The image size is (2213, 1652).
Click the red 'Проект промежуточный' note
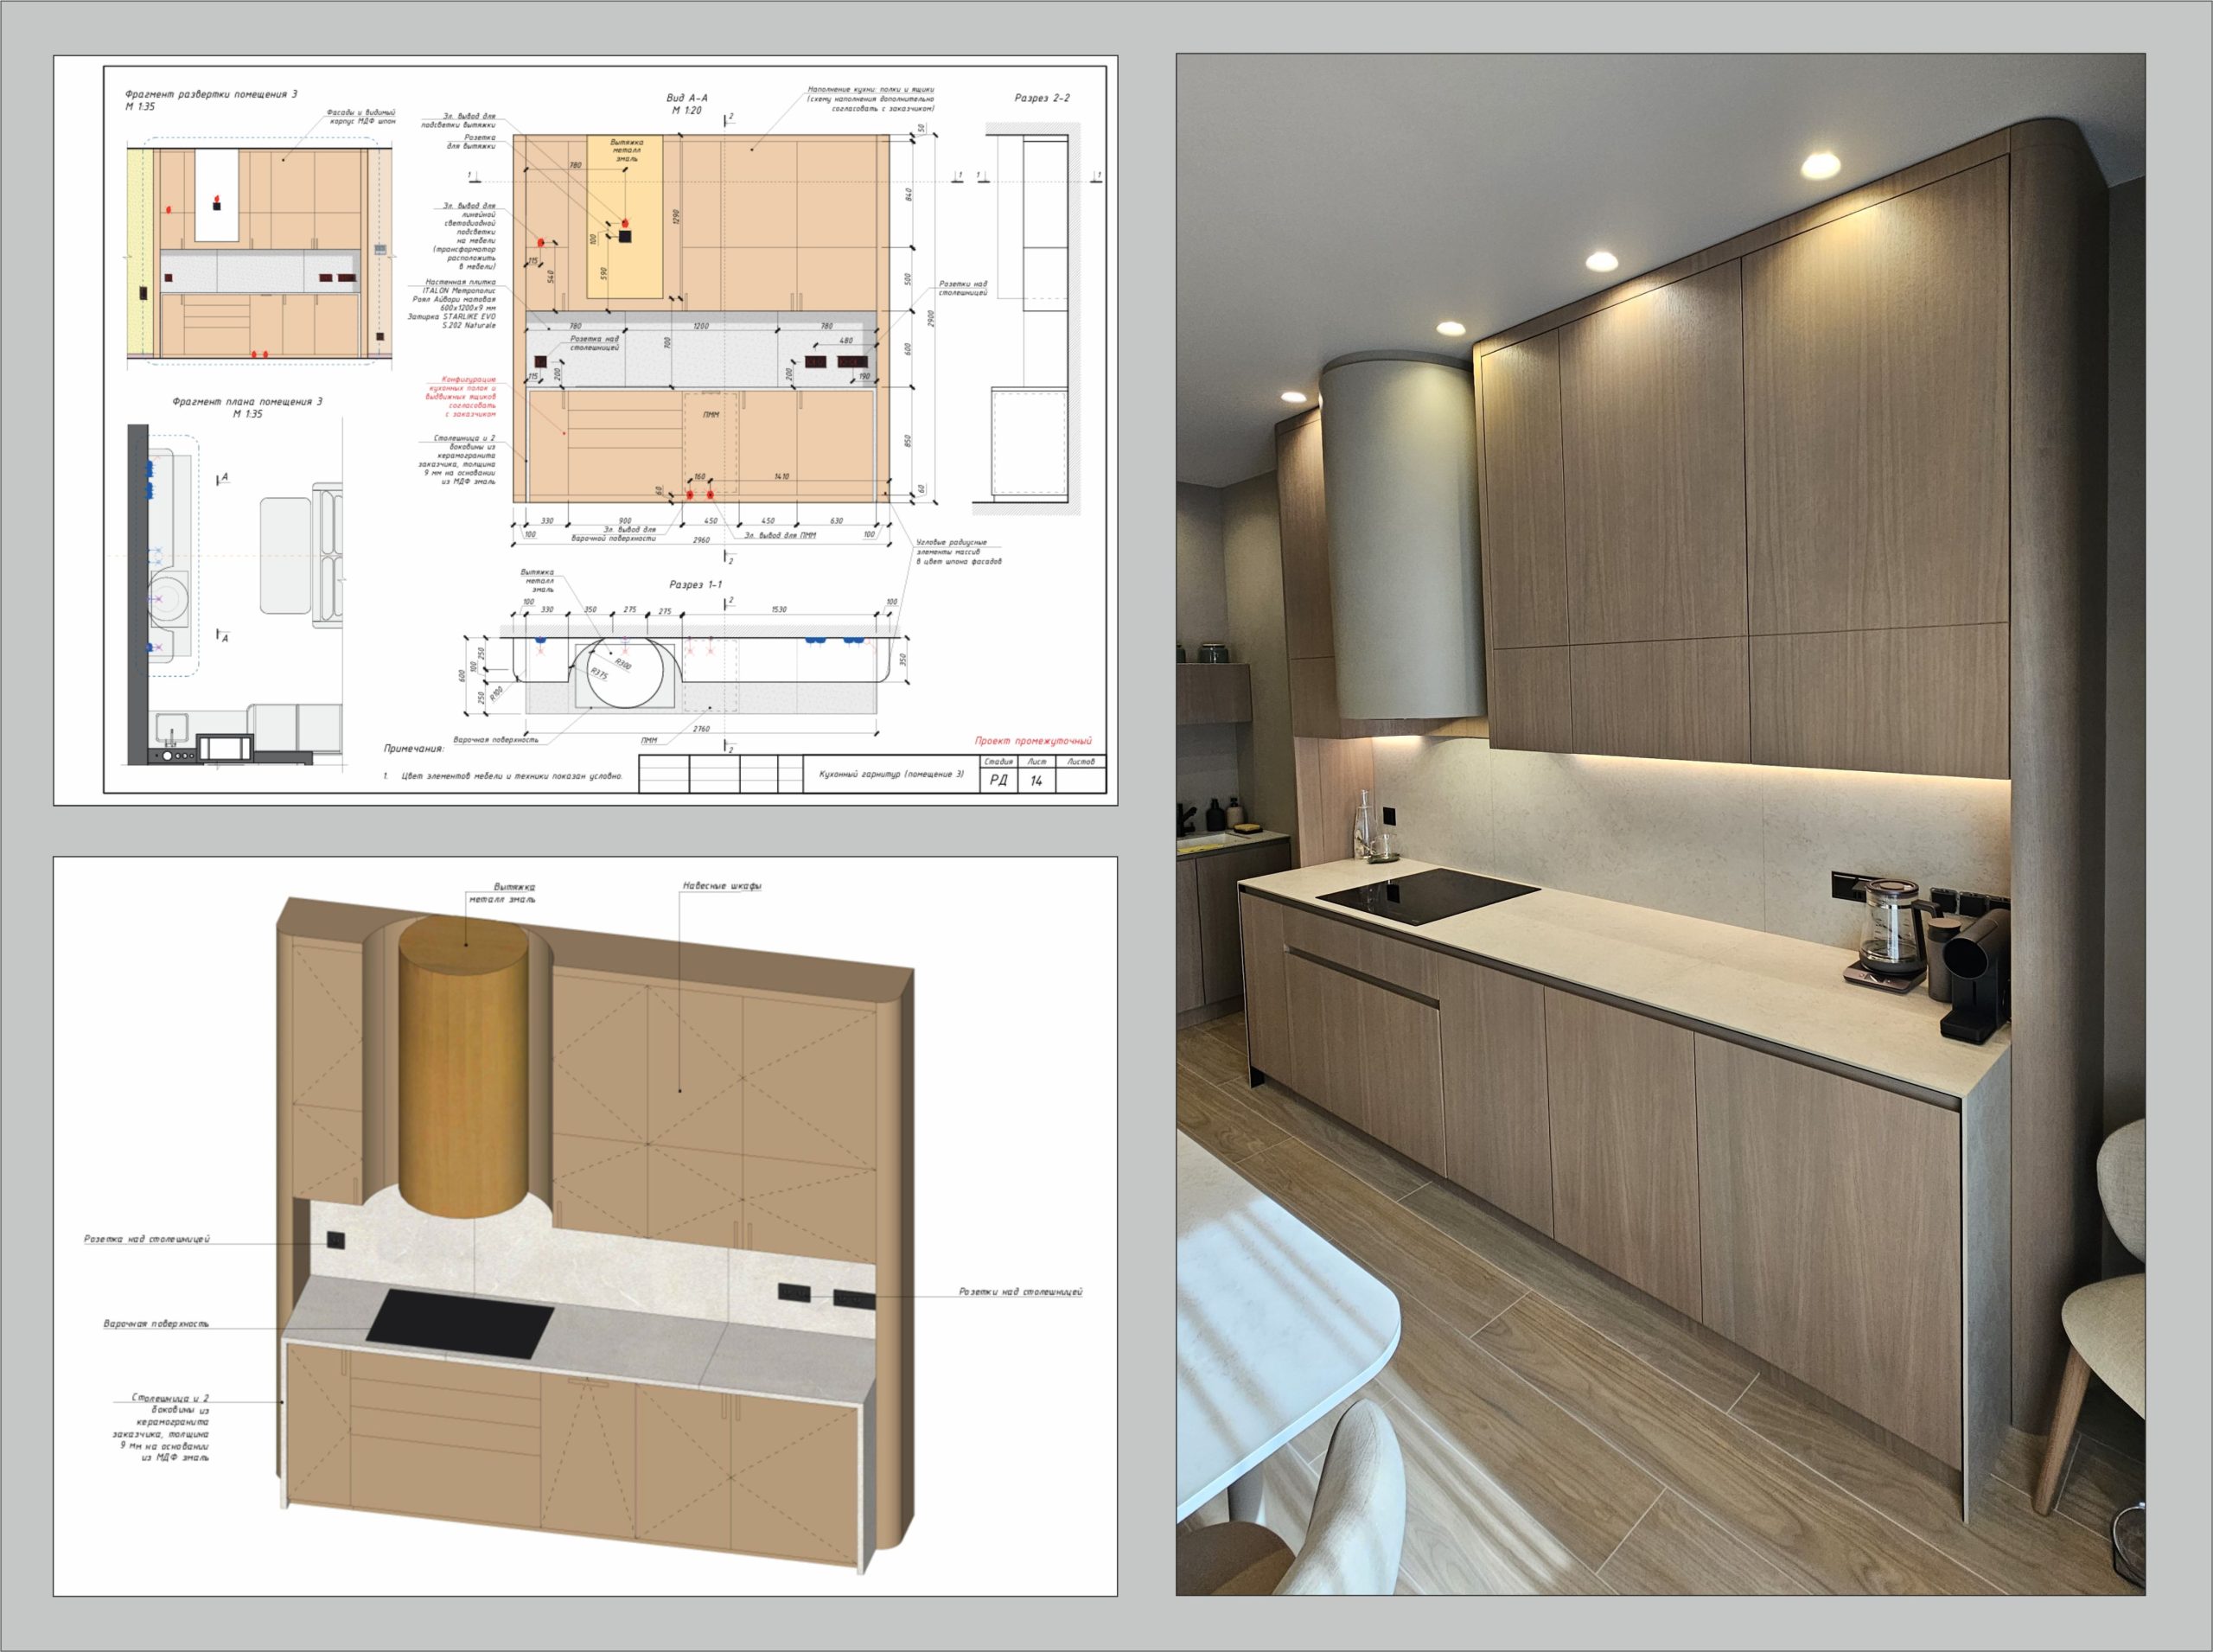click(x=1033, y=741)
